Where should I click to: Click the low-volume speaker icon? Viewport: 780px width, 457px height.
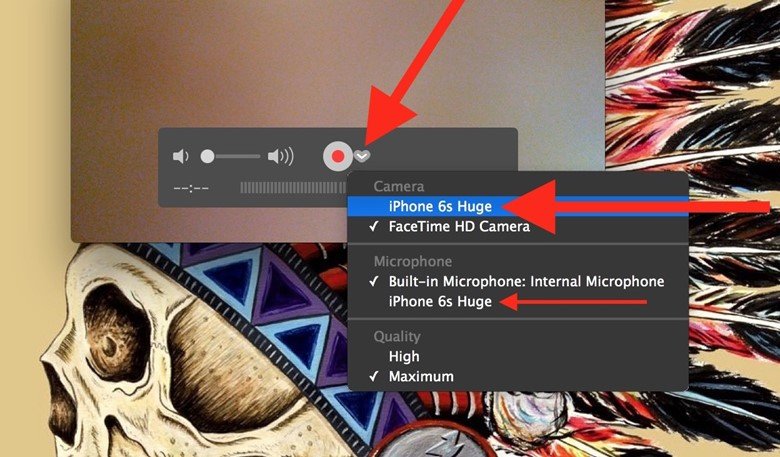click(180, 157)
